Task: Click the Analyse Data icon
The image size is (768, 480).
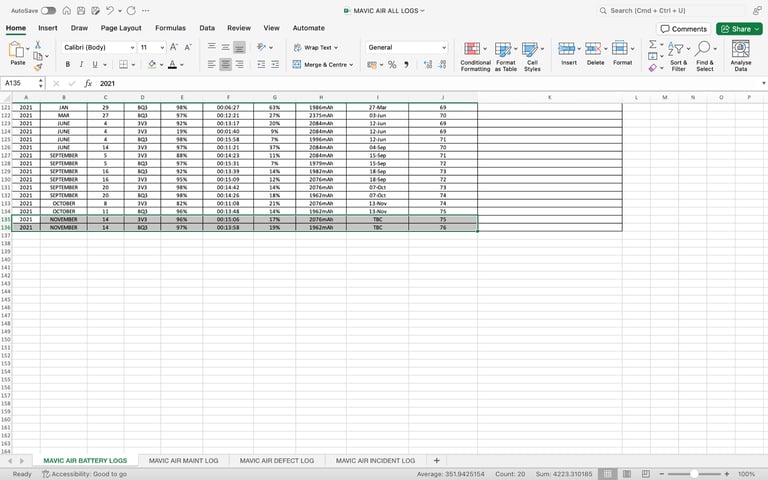Action: pos(741,49)
